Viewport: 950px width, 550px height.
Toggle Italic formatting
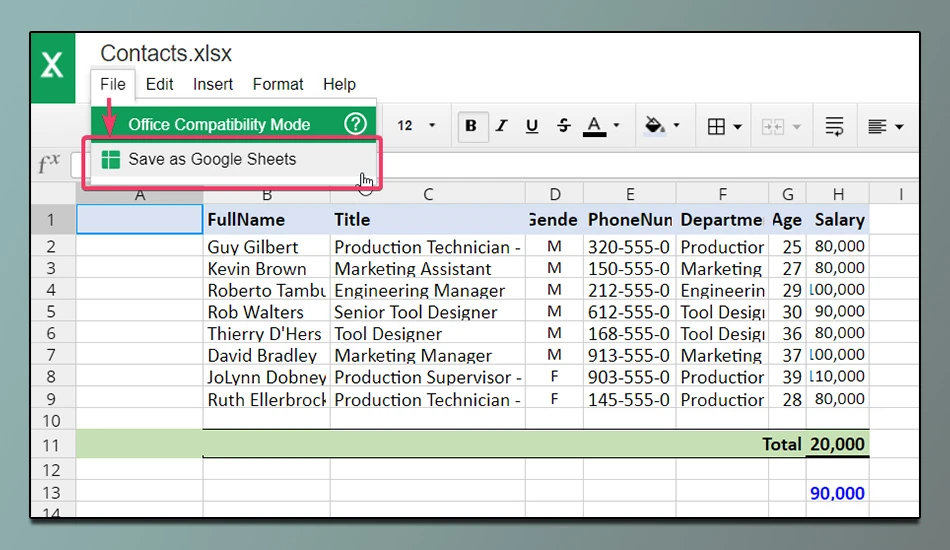[501, 126]
